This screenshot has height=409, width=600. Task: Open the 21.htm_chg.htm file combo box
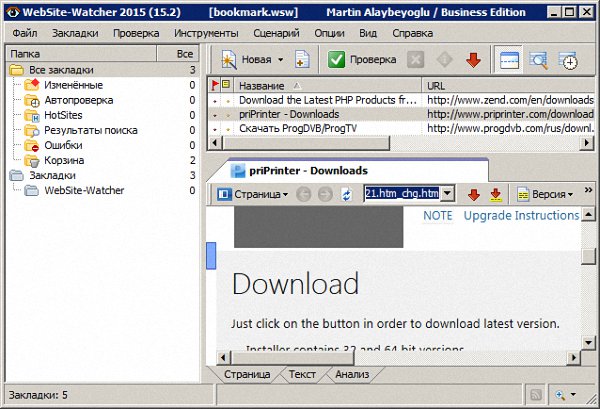click(x=448, y=194)
